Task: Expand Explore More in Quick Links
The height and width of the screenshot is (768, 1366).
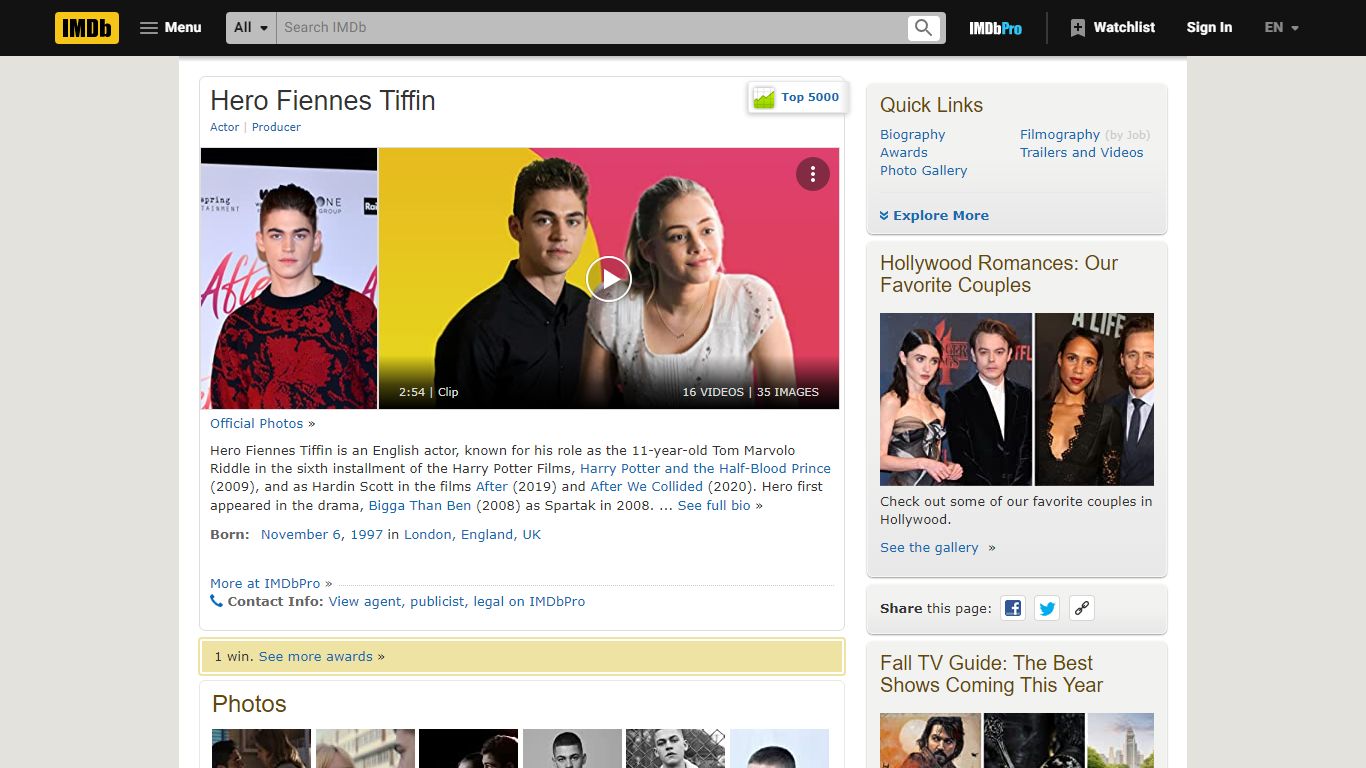Action: [x=934, y=216]
